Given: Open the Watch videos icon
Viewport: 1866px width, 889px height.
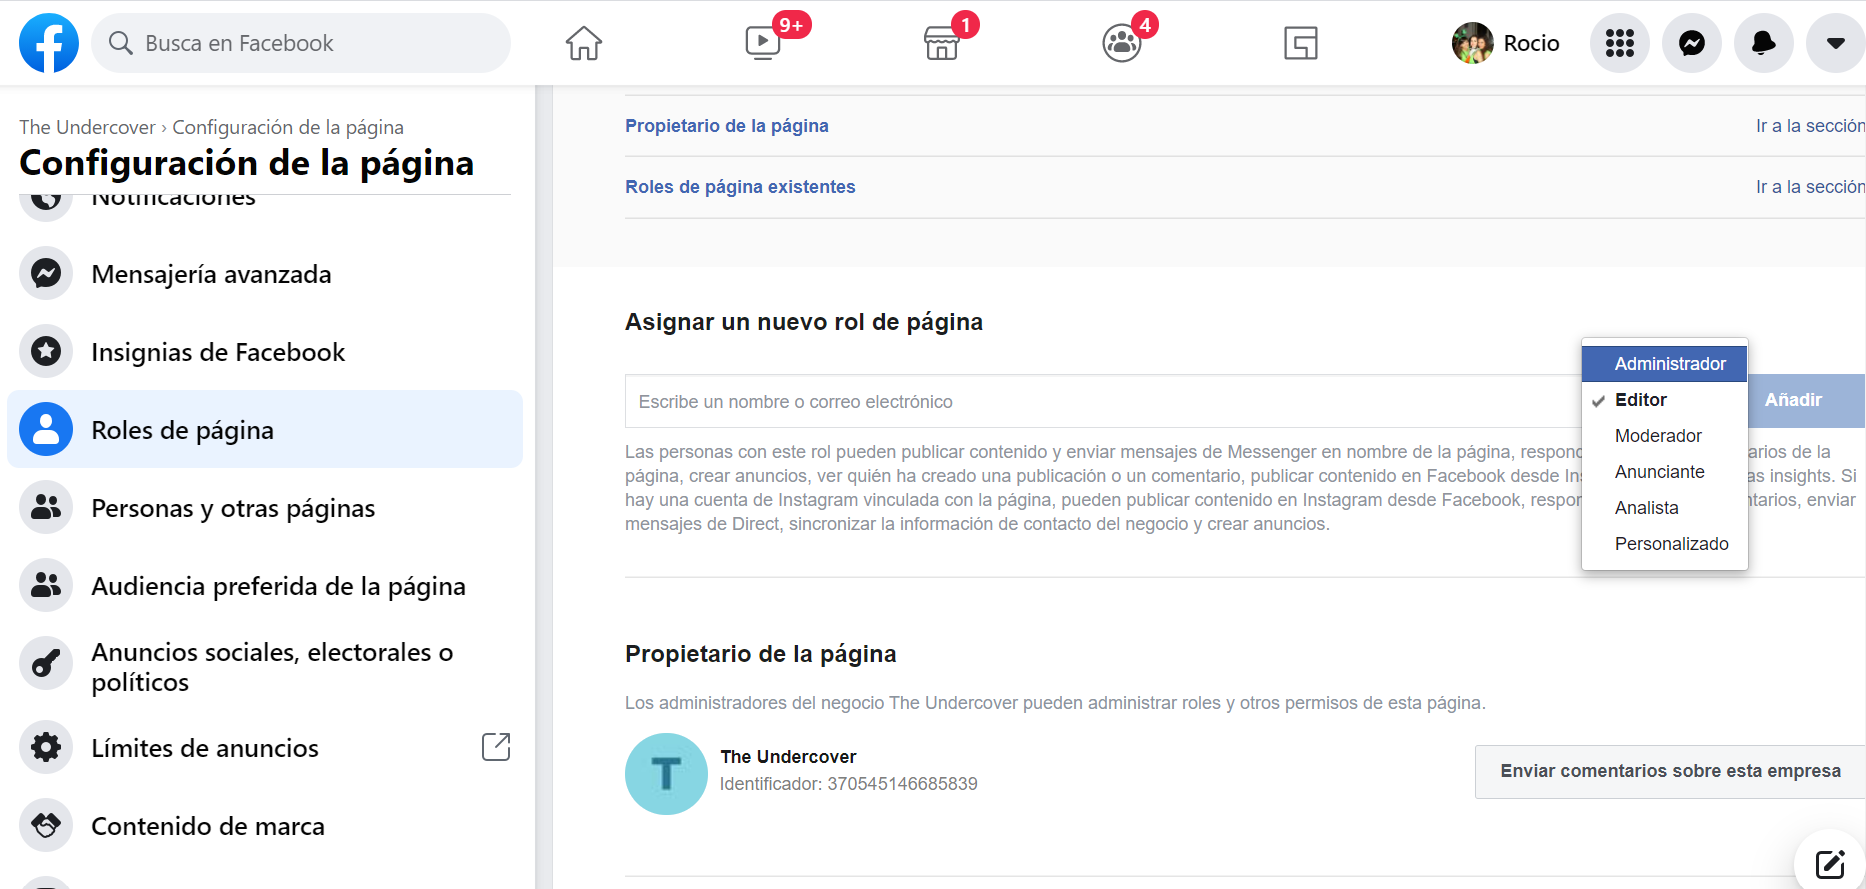Looking at the screenshot, I should click(x=763, y=43).
